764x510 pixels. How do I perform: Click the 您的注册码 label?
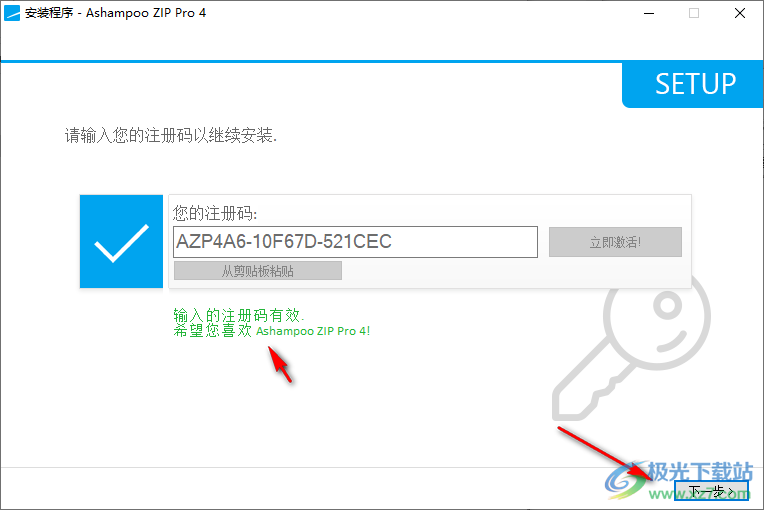(x=215, y=213)
